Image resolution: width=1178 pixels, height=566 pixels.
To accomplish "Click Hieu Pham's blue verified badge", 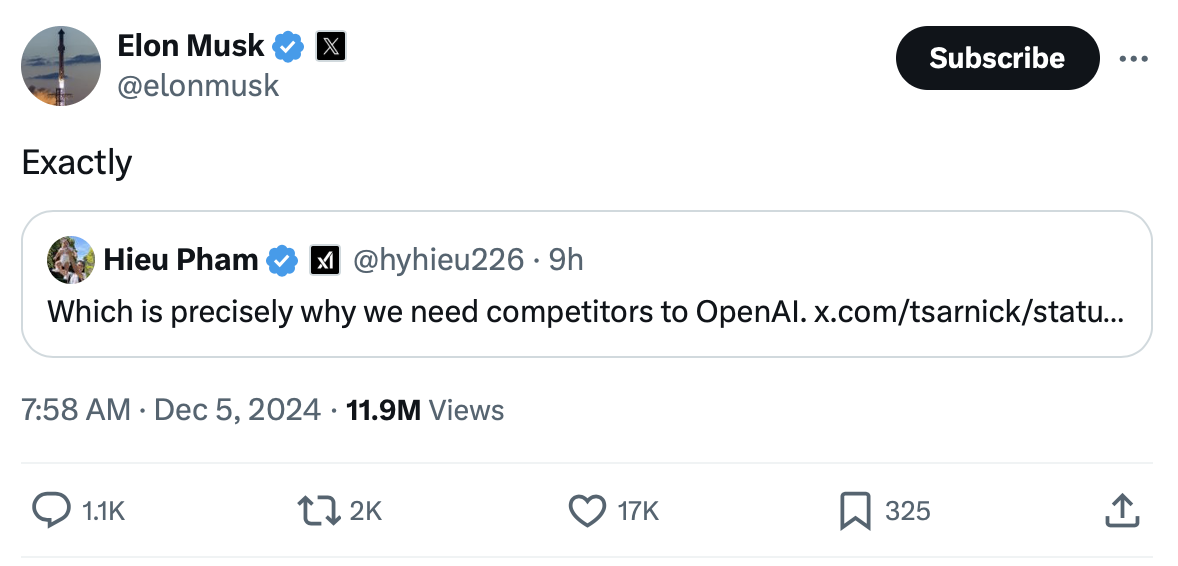I will click(x=284, y=261).
